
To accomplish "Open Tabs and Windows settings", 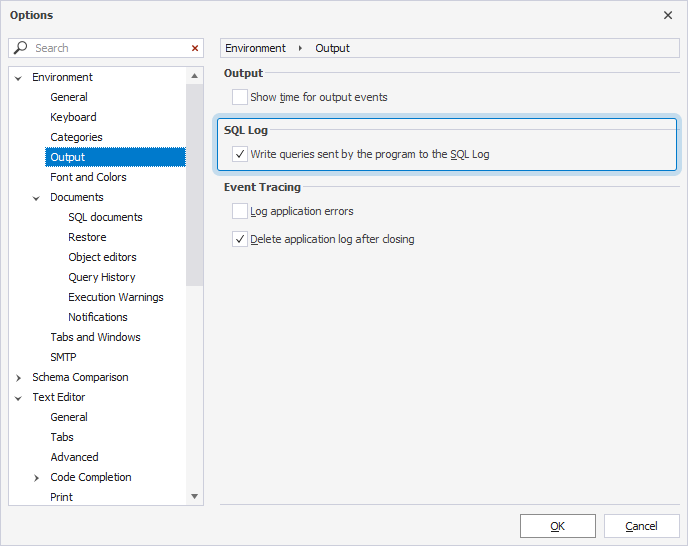I will tap(95, 337).
